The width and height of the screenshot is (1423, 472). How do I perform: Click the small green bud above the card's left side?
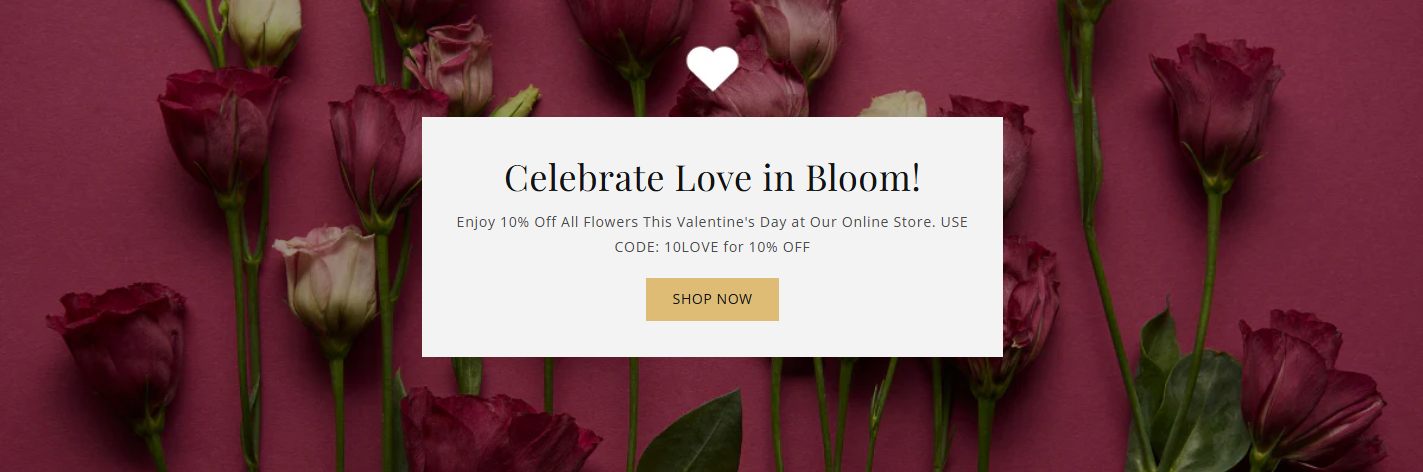pyautogui.click(x=517, y=101)
